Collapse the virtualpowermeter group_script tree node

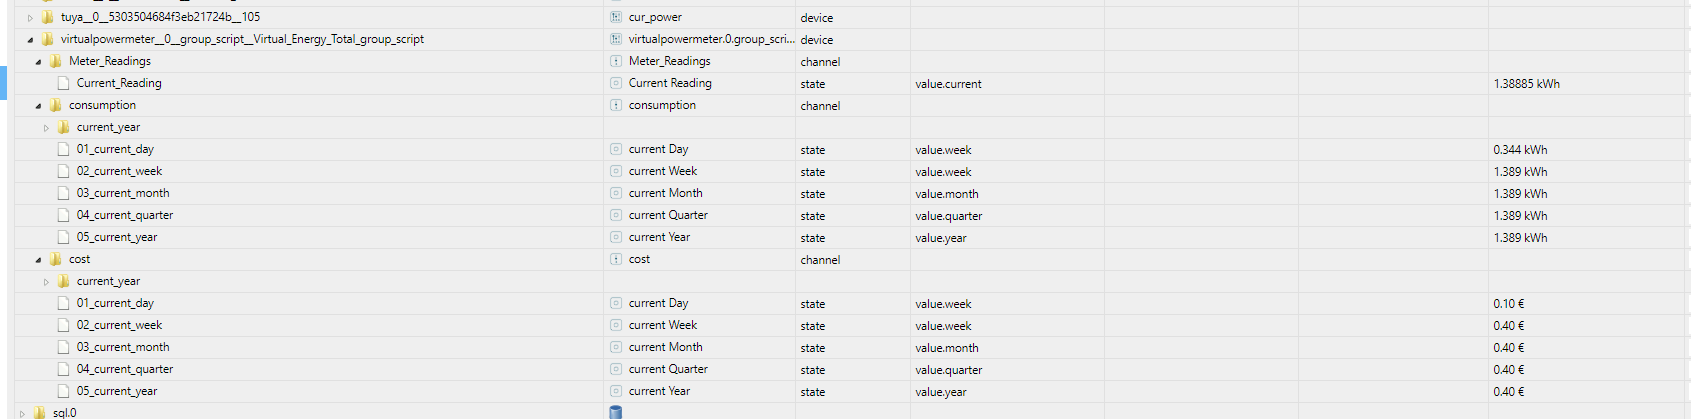(x=30, y=40)
